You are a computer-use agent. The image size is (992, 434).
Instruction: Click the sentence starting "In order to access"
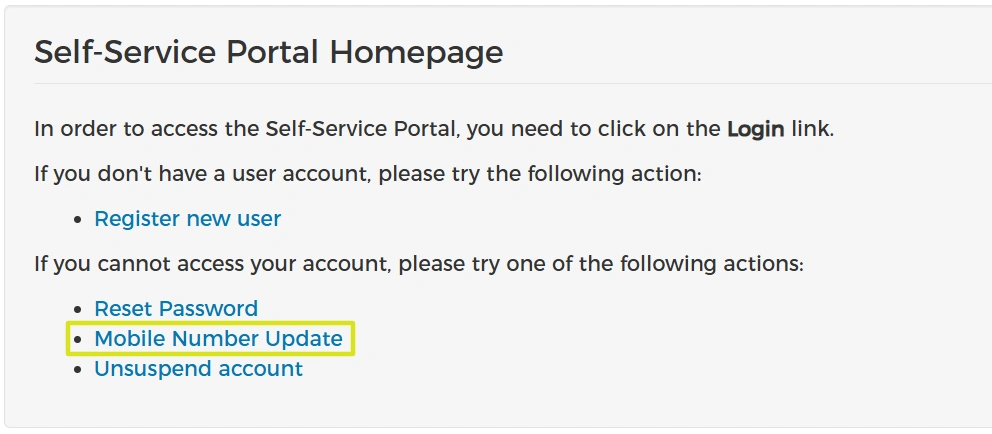click(x=300, y=129)
